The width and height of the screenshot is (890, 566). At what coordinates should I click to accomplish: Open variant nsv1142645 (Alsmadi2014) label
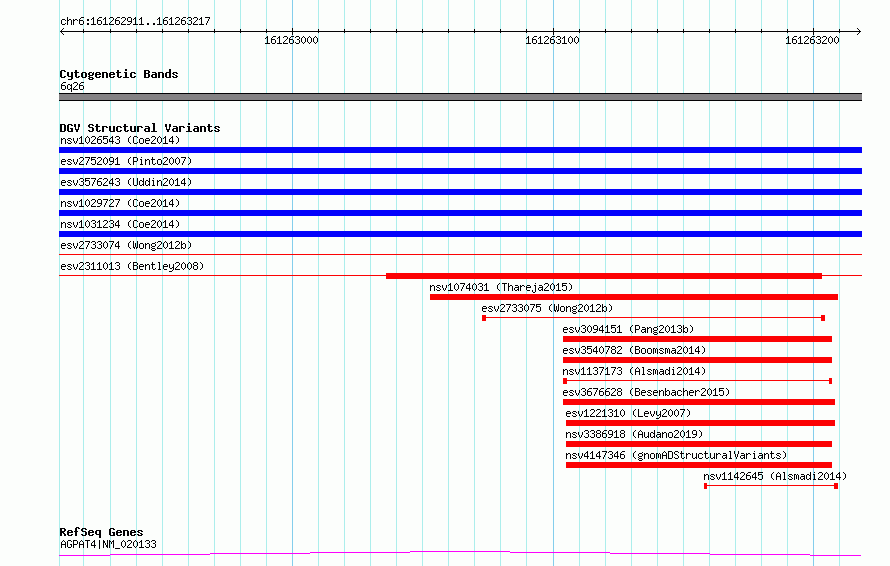tap(775, 476)
